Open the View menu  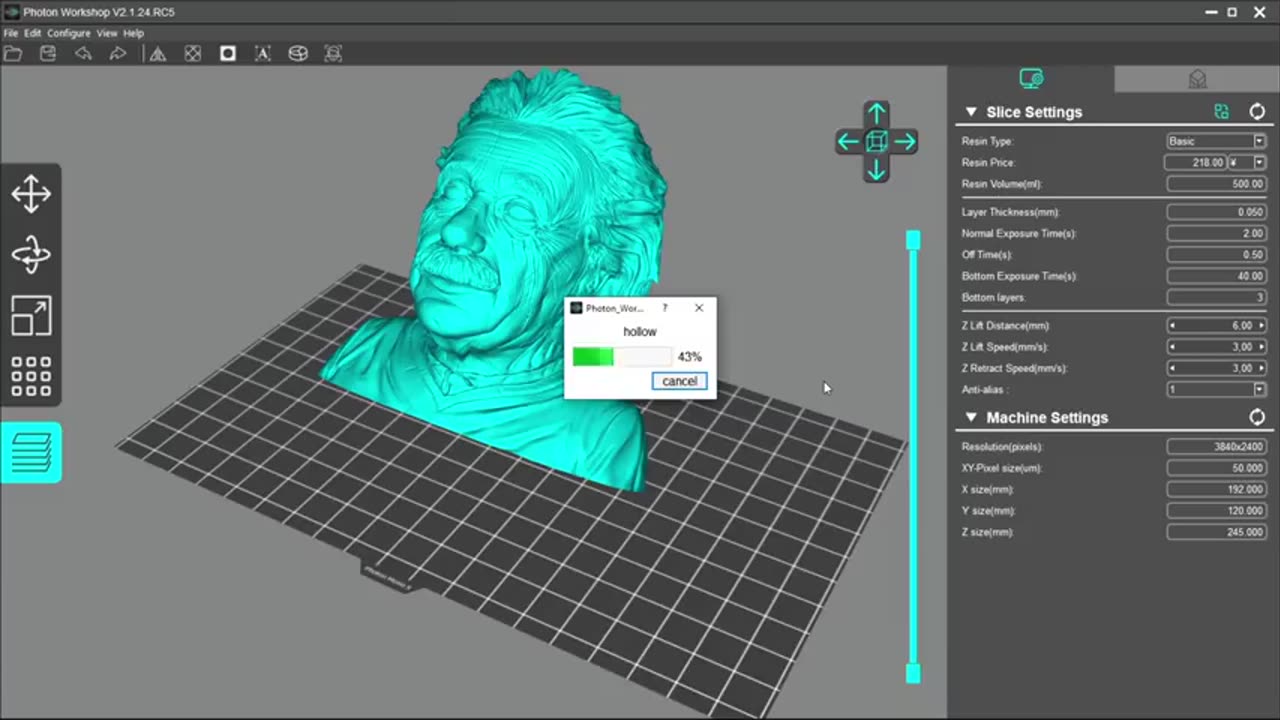(107, 33)
